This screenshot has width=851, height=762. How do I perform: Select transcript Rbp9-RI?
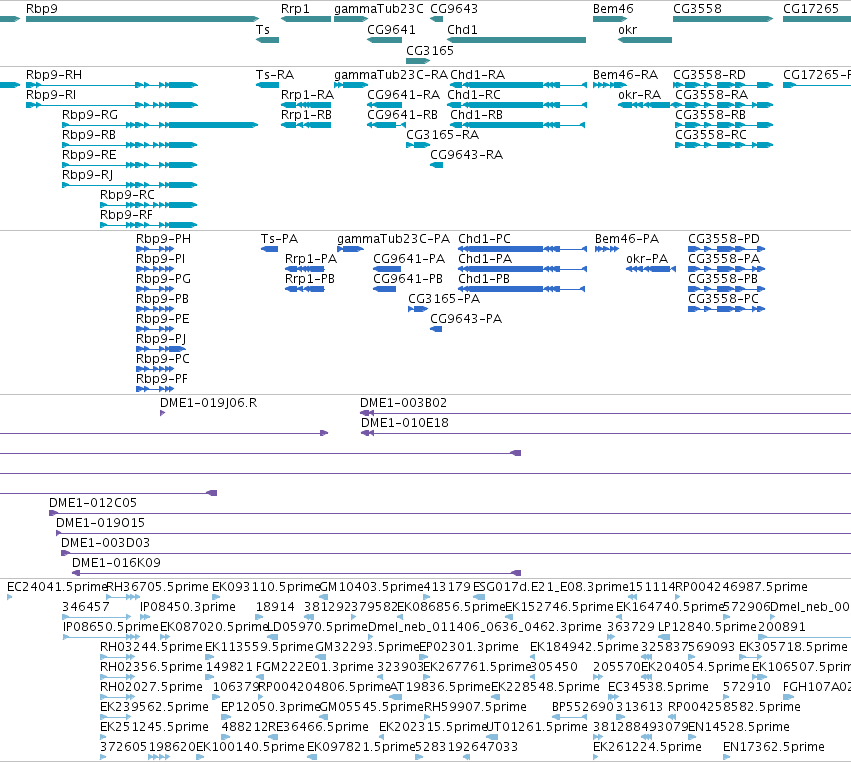pyautogui.click(x=112, y=105)
